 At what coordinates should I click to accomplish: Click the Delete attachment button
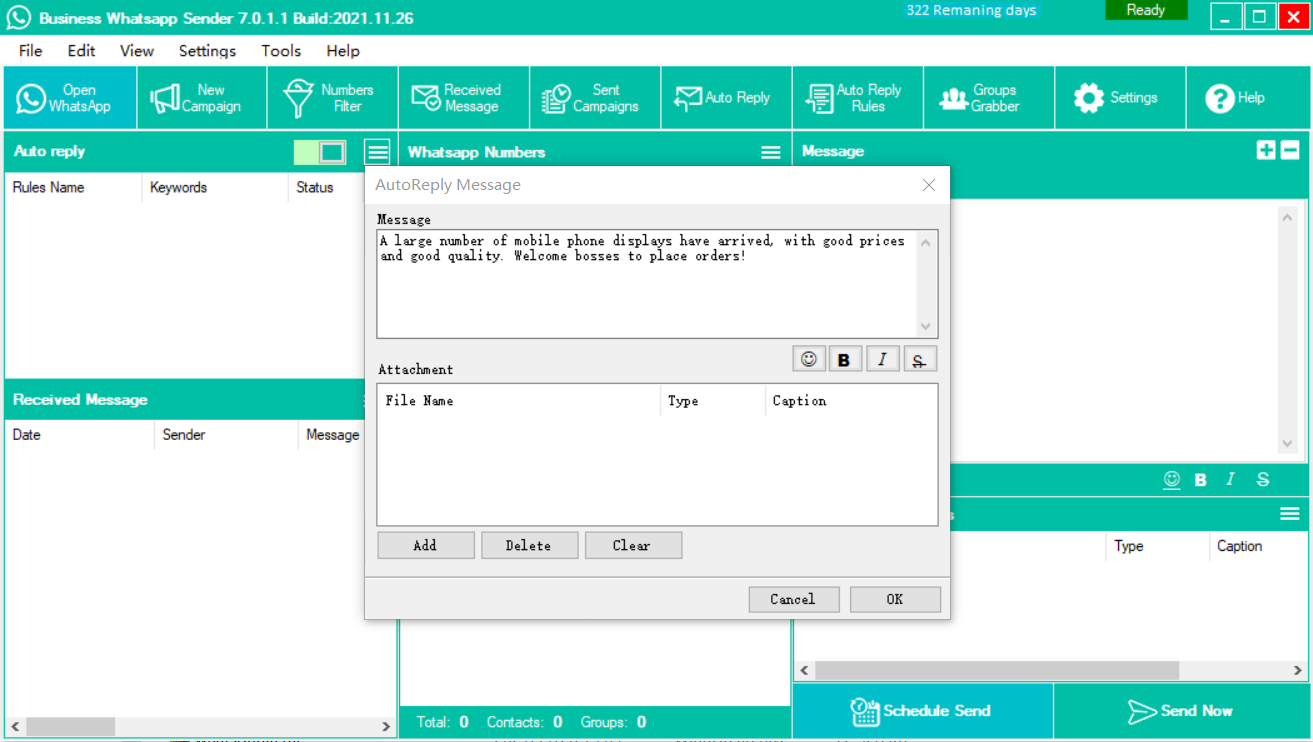[x=528, y=545]
